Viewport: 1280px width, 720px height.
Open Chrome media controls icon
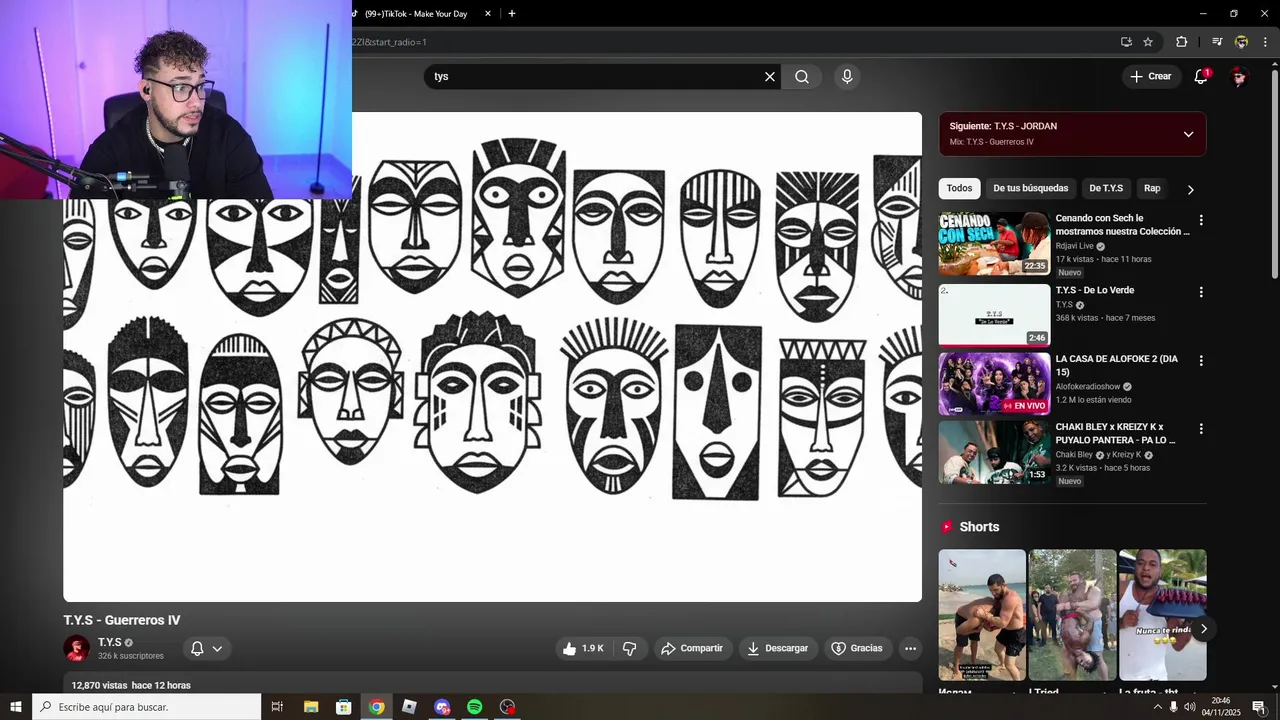(1217, 42)
